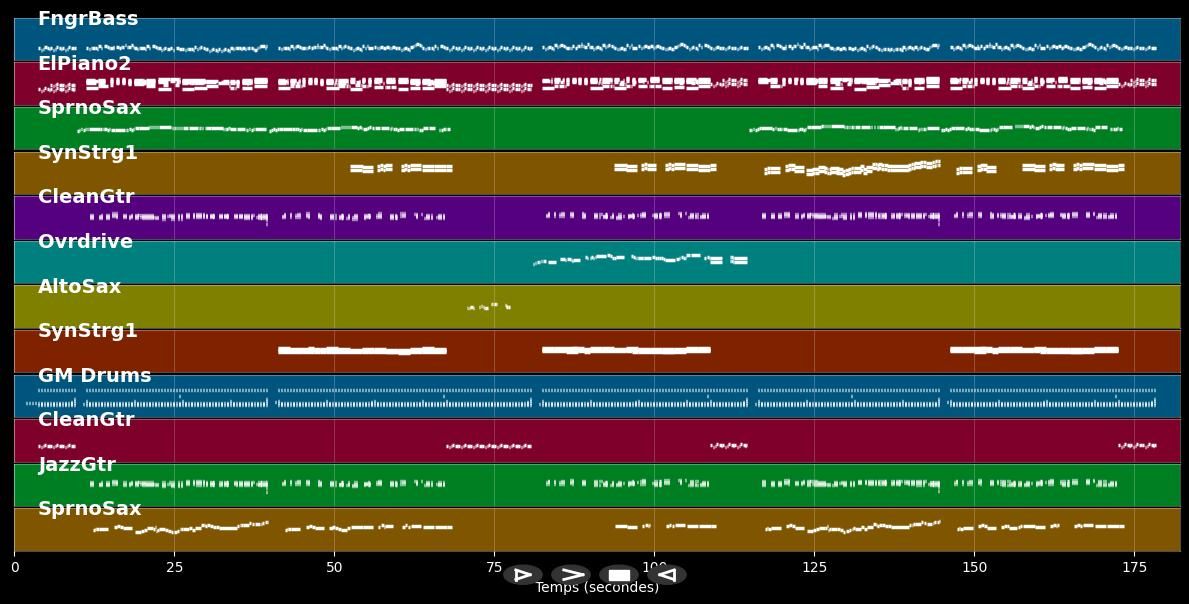Click the Ovrdrive note cluster in the teal track

(640, 259)
